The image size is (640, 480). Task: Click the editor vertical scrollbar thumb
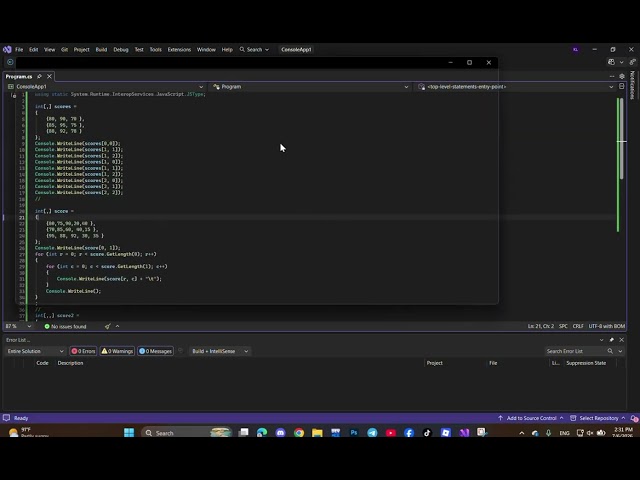point(622,138)
